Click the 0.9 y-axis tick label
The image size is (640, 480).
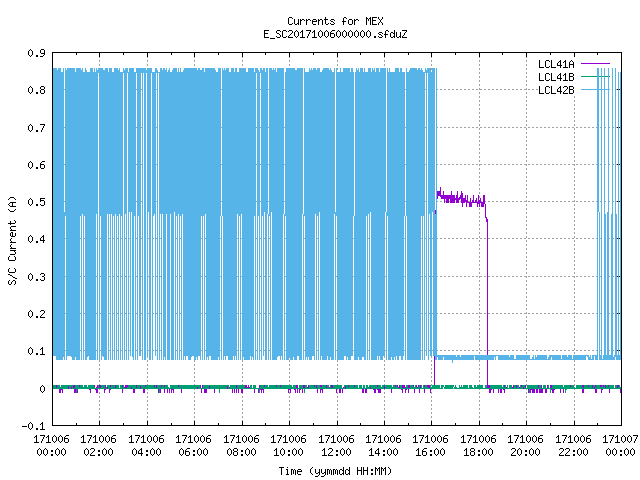pos(36,53)
